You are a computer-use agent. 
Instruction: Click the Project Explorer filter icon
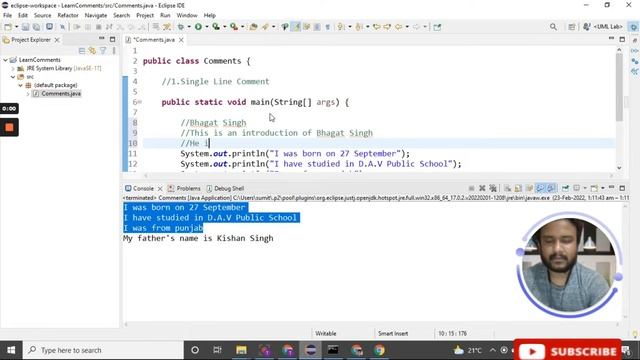pos(103,51)
